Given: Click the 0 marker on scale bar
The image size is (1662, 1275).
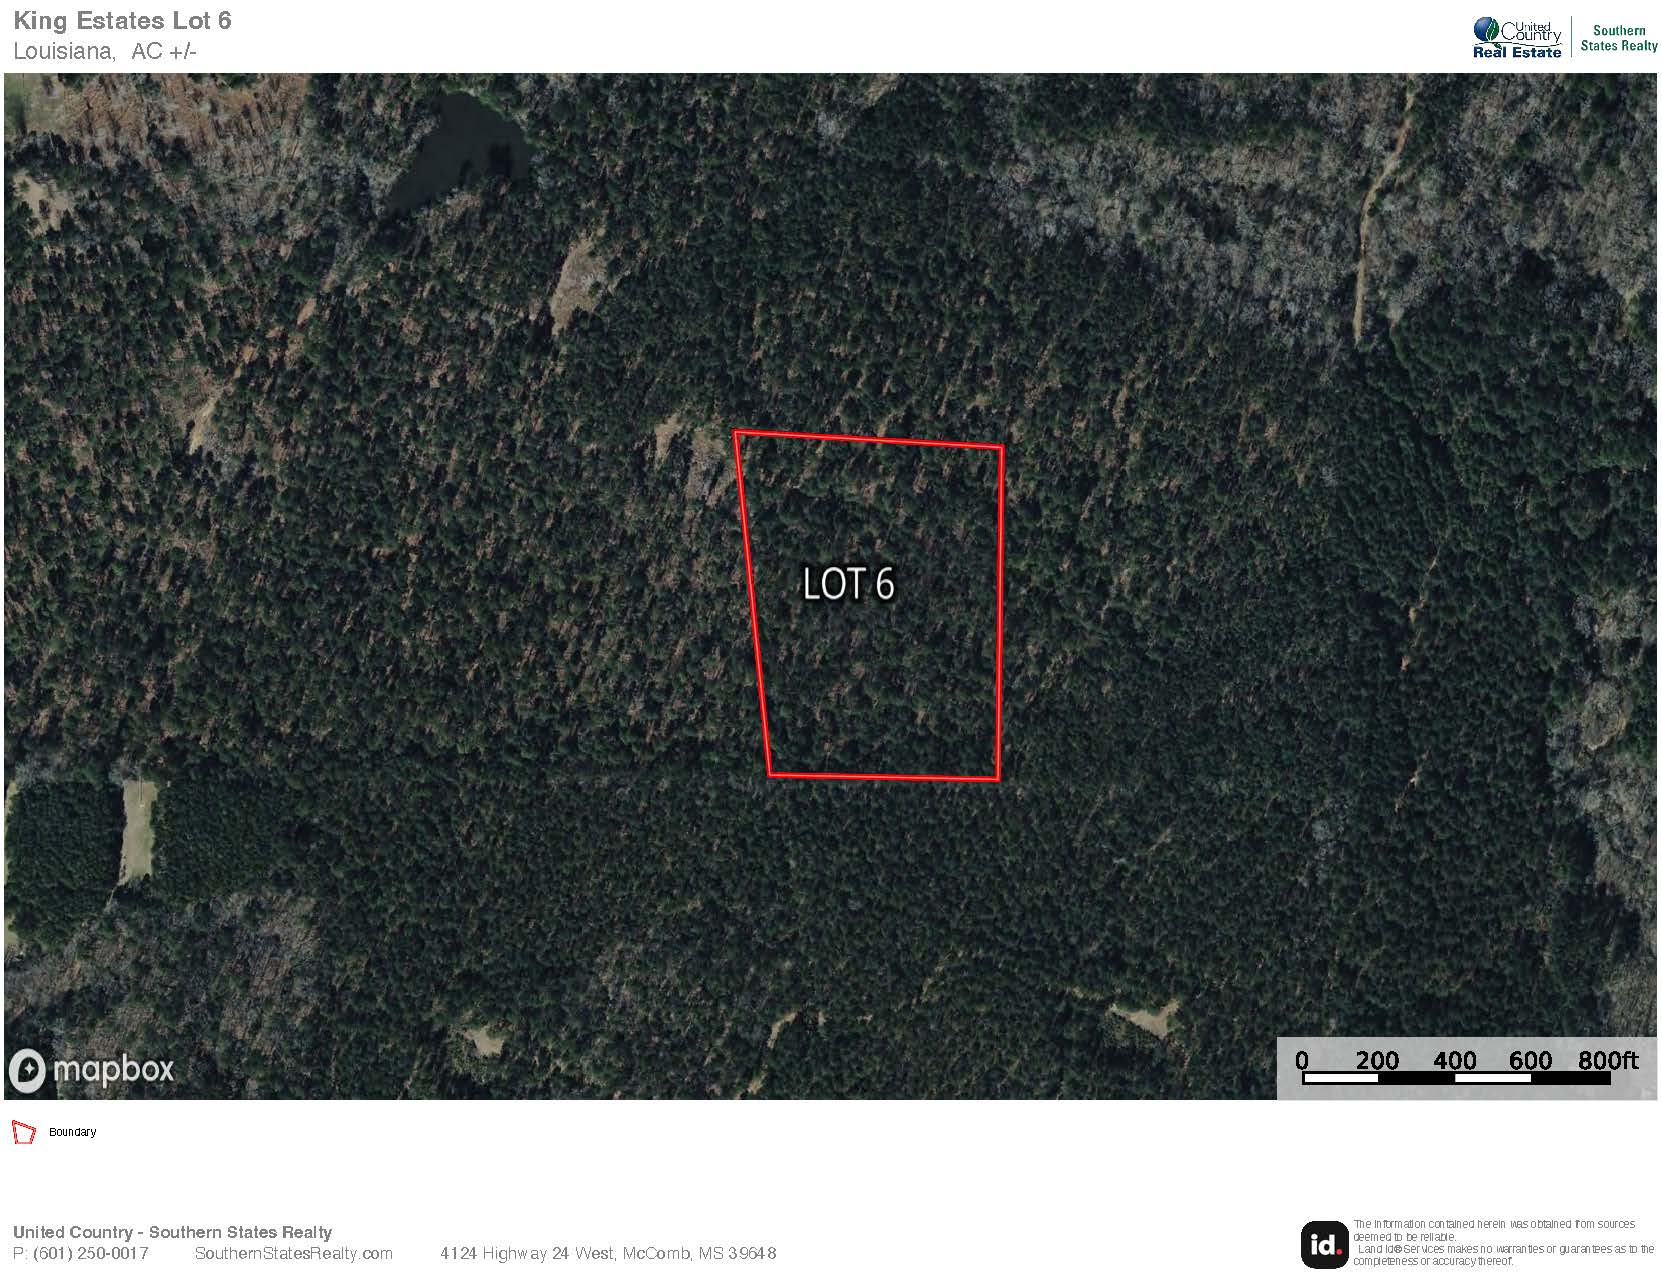Looking at the screenshot, I should (1302, 1060).
